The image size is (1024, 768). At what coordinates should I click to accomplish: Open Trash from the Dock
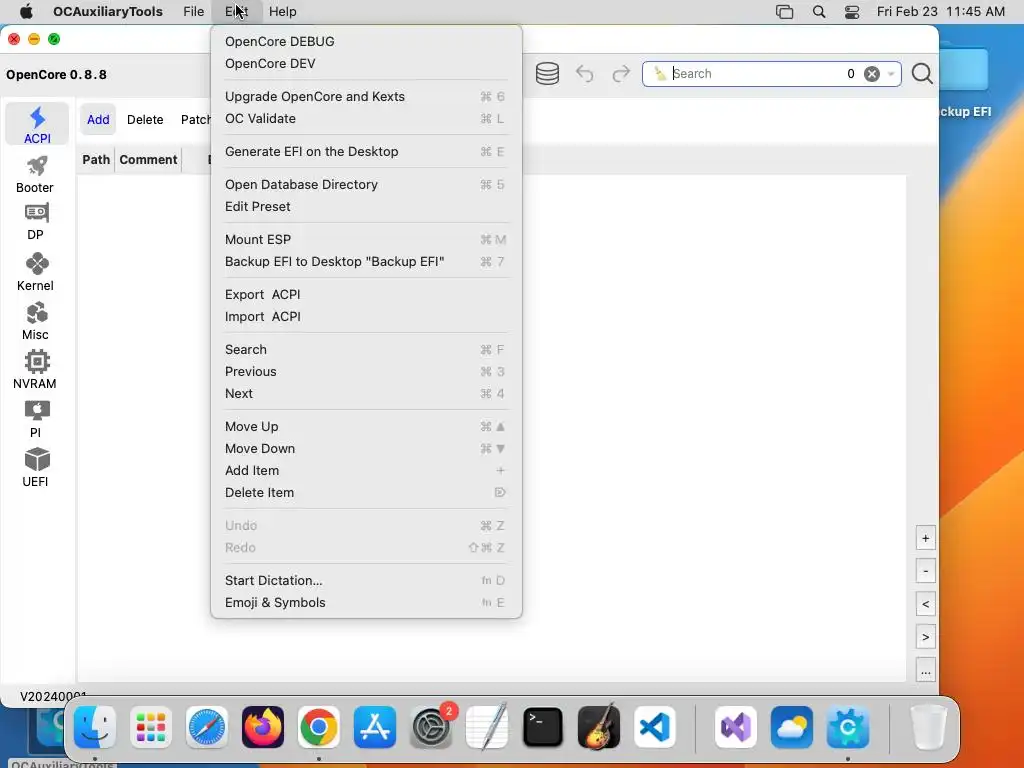928,727
